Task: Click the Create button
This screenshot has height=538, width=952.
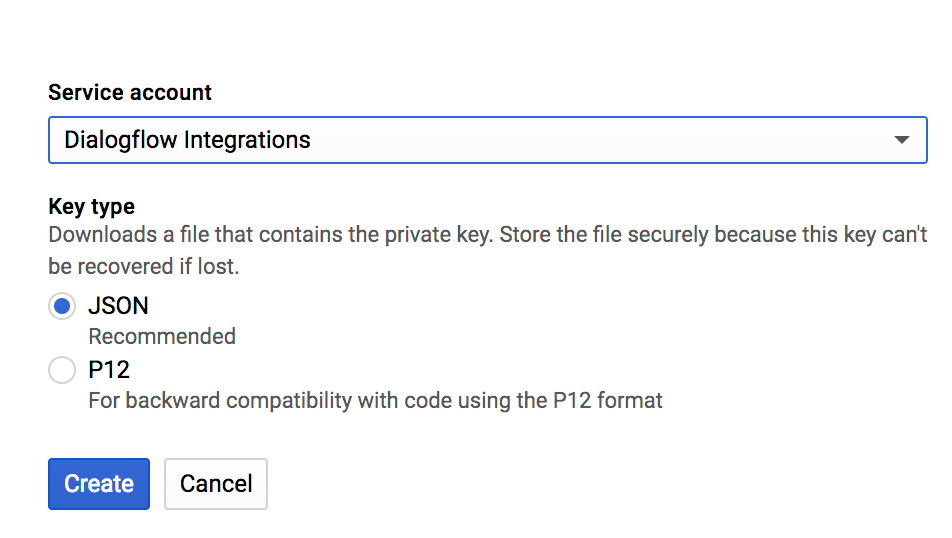Action: [99, 484]
